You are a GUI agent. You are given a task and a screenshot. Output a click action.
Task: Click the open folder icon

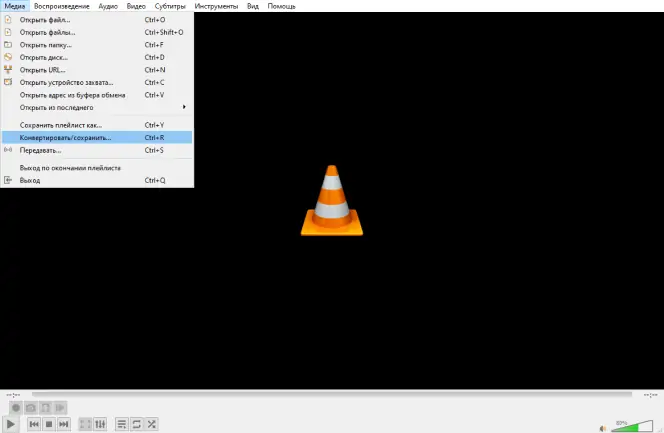[8, 44]
